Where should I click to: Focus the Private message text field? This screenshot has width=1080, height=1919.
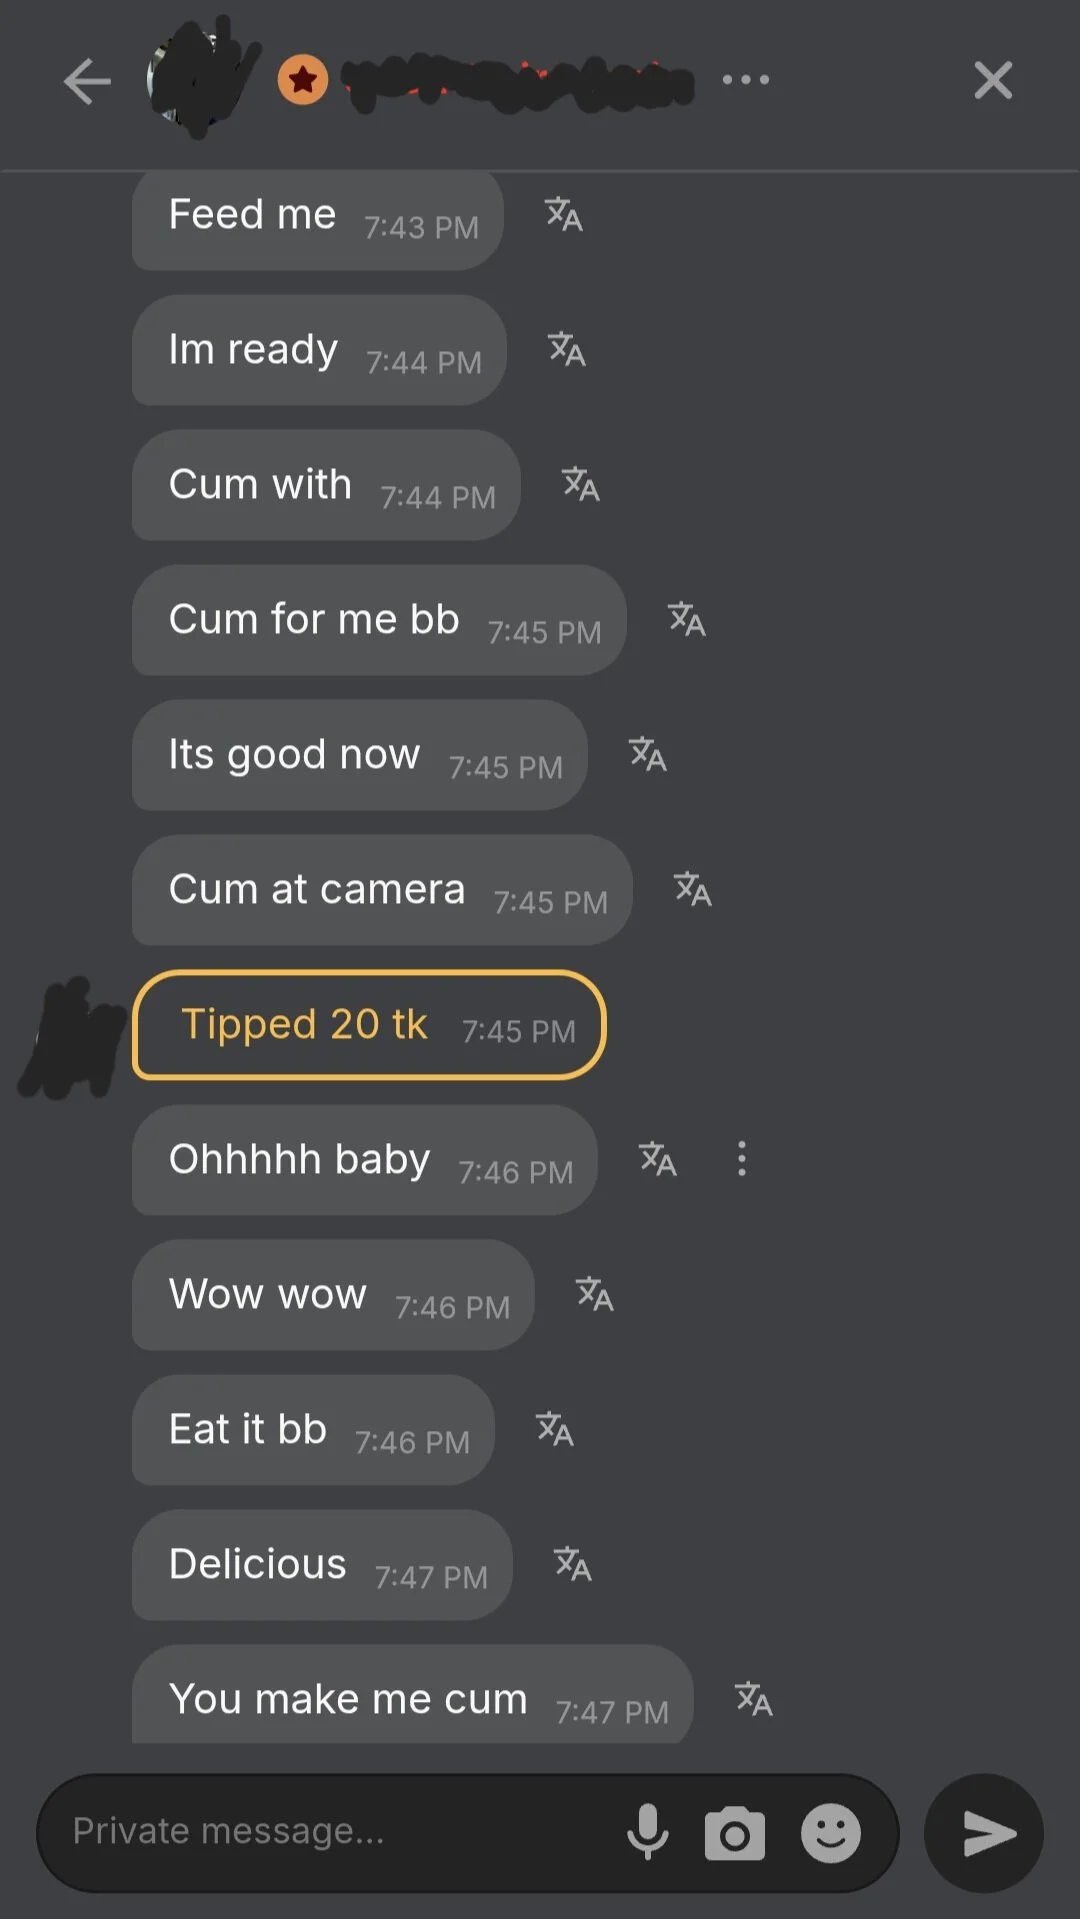[x=330, y=1832]
